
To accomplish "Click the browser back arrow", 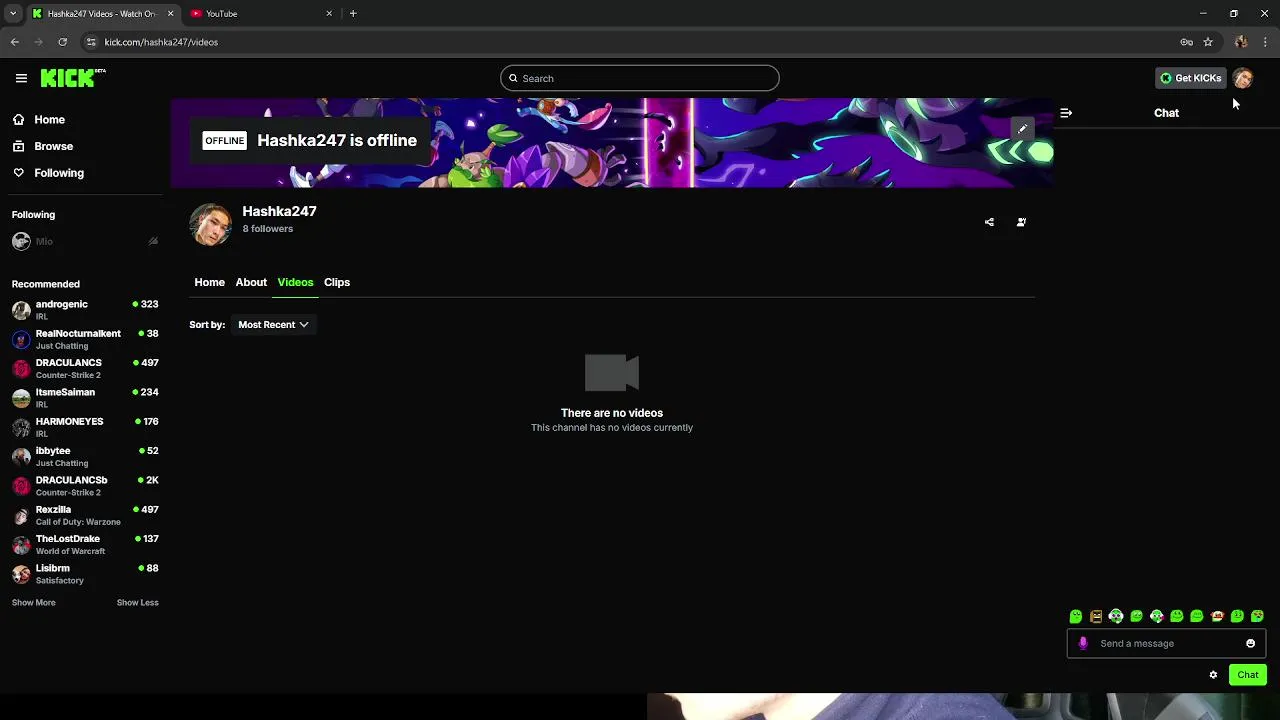I will [15, 42].
